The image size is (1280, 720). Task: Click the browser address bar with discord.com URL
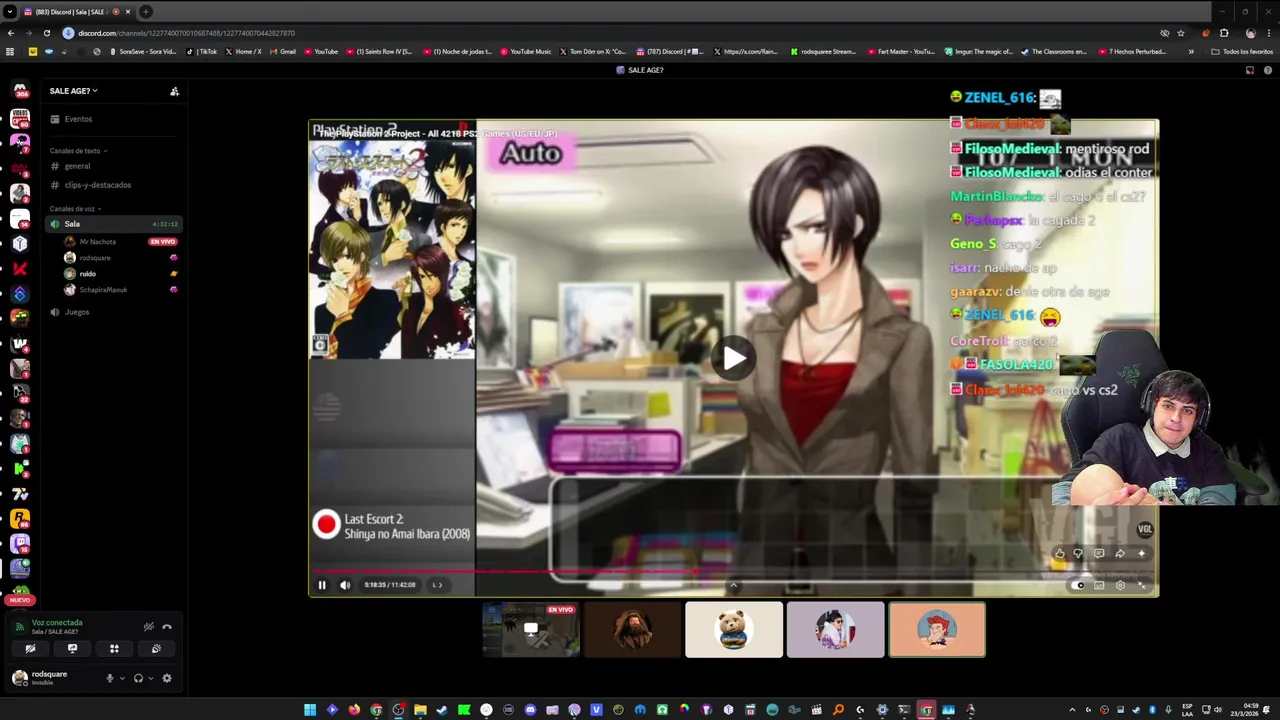pos(600,33)
